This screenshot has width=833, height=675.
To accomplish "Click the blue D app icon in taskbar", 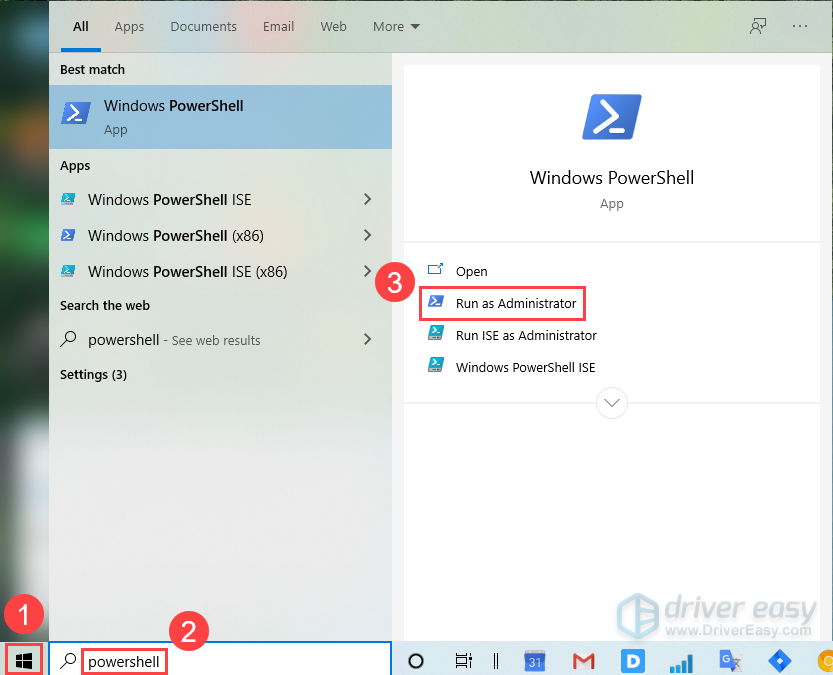I will tap(632, 660).
